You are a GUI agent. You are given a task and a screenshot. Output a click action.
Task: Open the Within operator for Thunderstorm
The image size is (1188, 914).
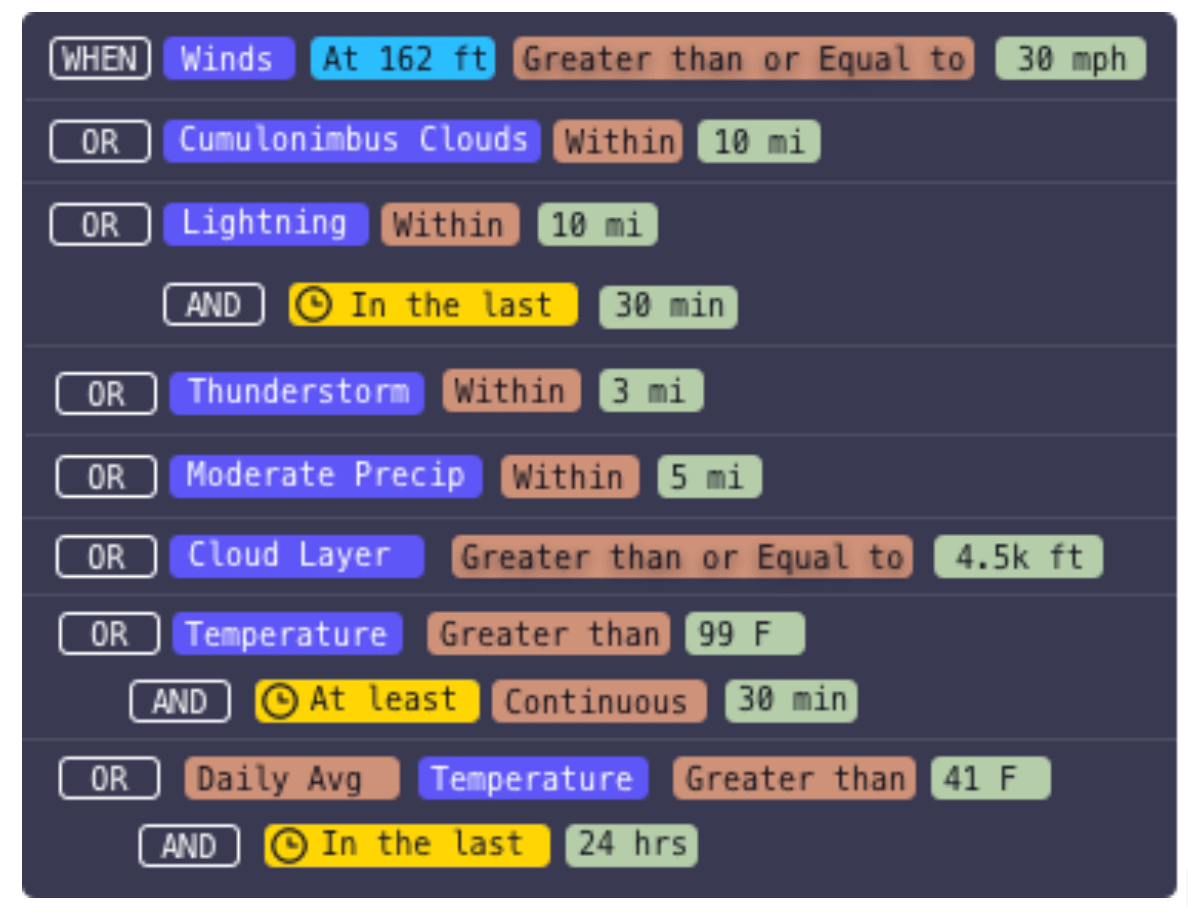pyautogui.click(x=511, y=391)
